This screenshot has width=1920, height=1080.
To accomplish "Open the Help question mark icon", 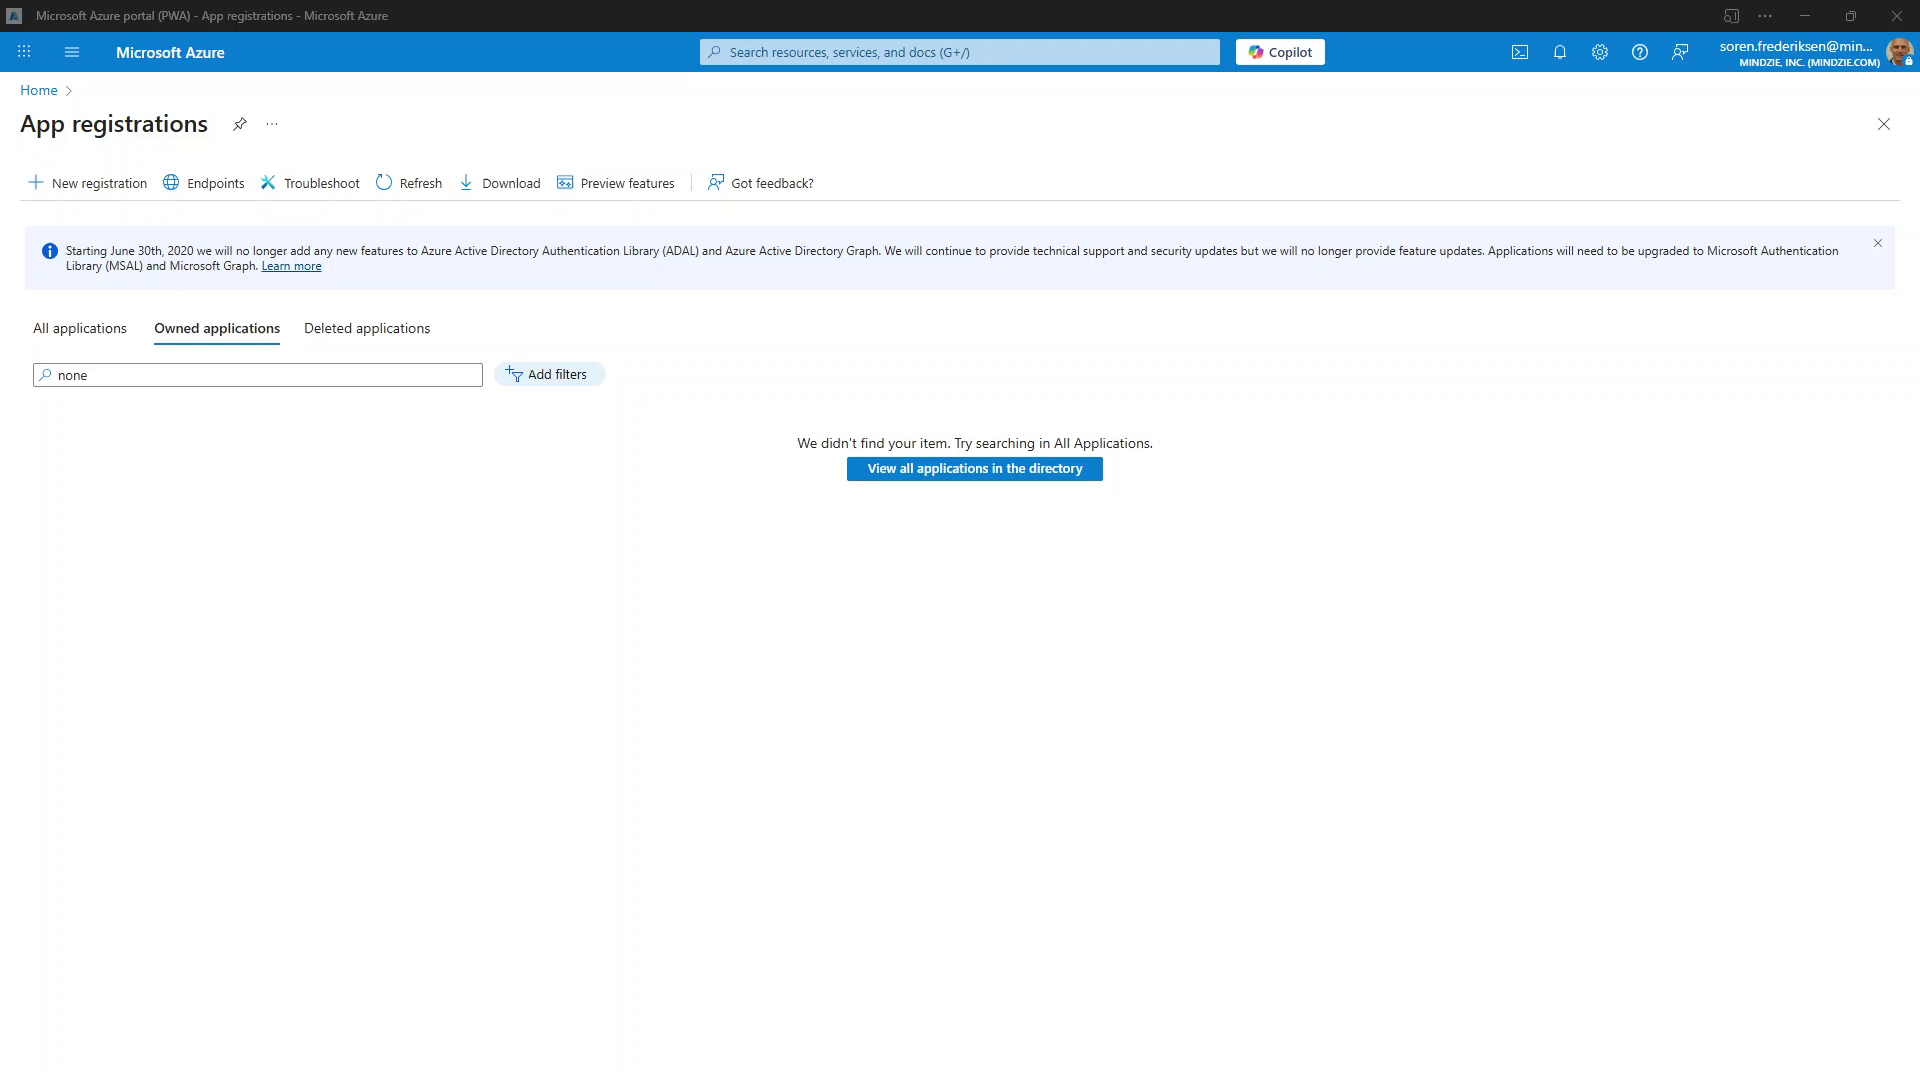I will [x=1640, y=52].
